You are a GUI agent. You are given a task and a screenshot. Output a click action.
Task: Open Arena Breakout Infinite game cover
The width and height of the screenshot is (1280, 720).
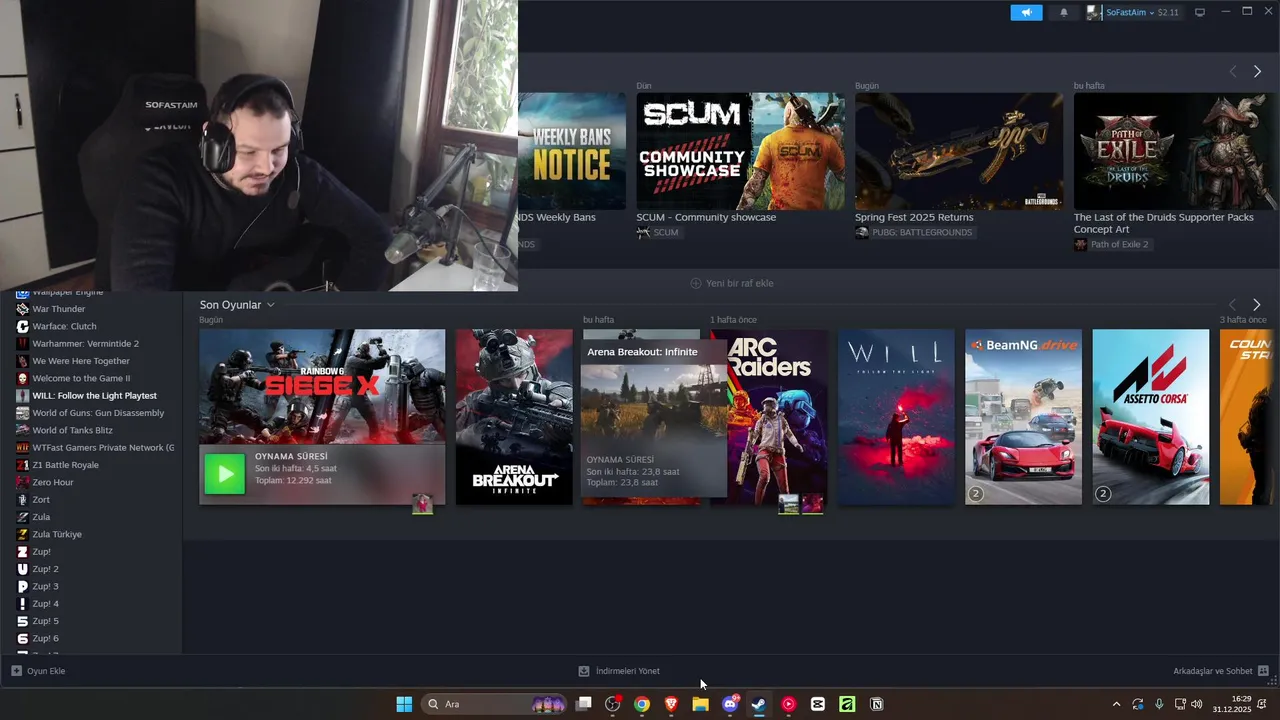(514, 417)
